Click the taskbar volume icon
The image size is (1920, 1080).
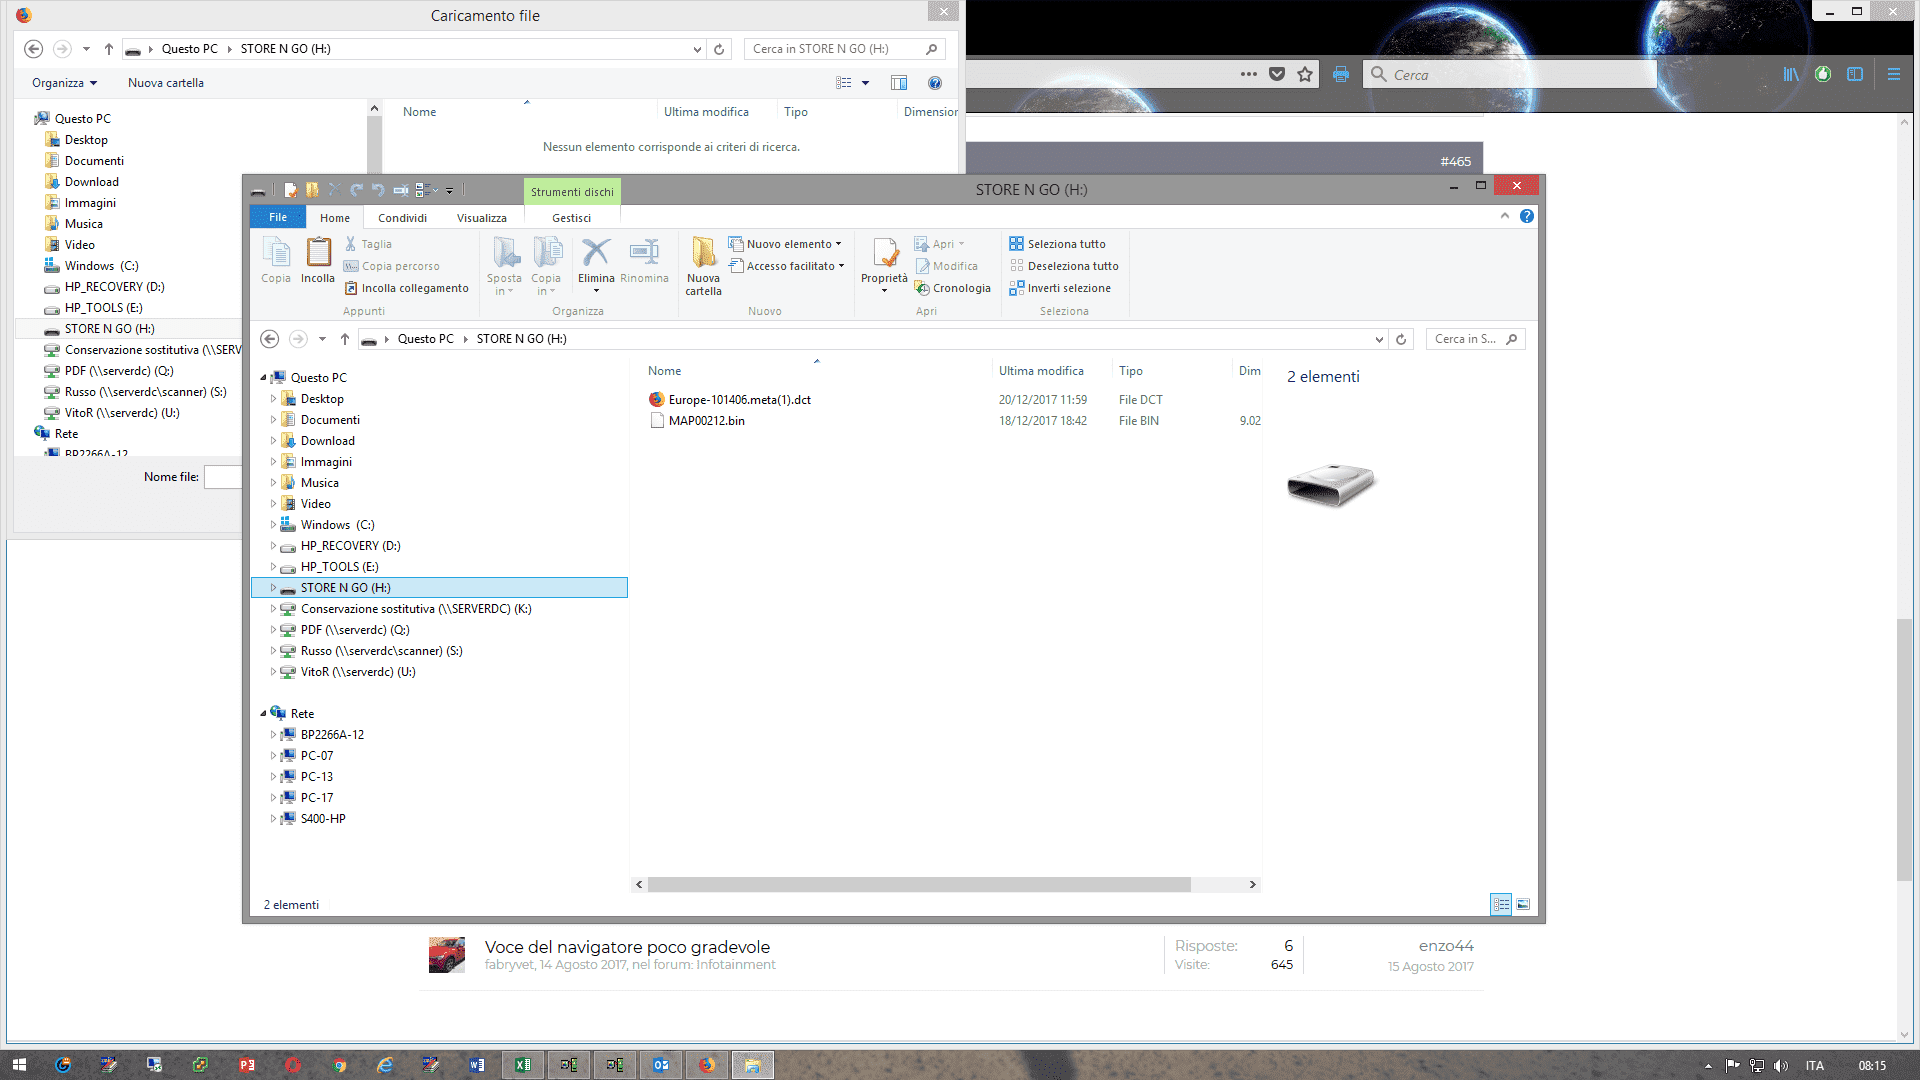(1781, 1066)
